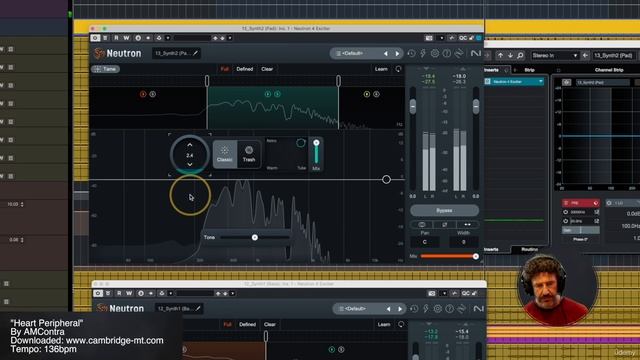Click the QC button in top plugin toolbar
The image size is (640, 360).
pyautogui.click(x=462, y=38)
